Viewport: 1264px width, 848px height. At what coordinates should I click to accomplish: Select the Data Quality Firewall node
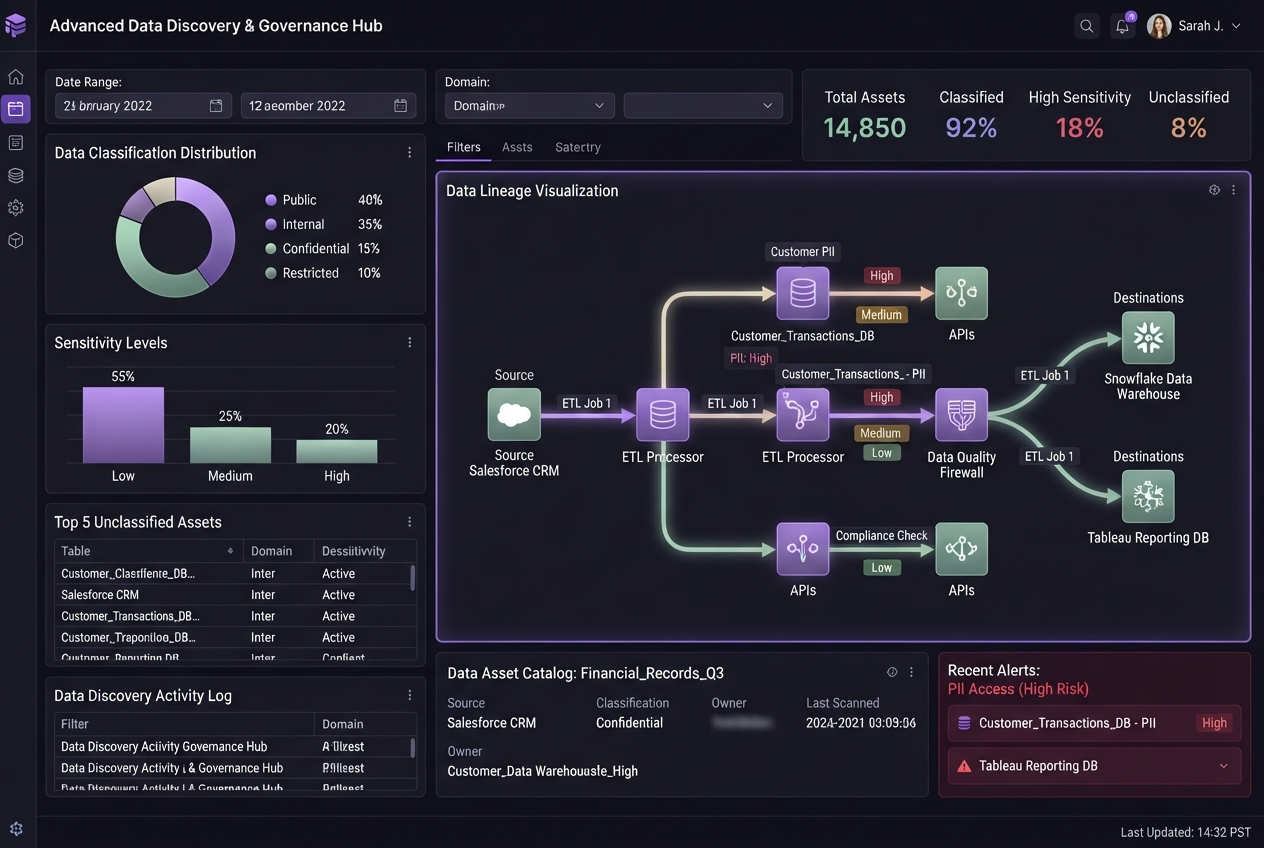coord(962,415)
